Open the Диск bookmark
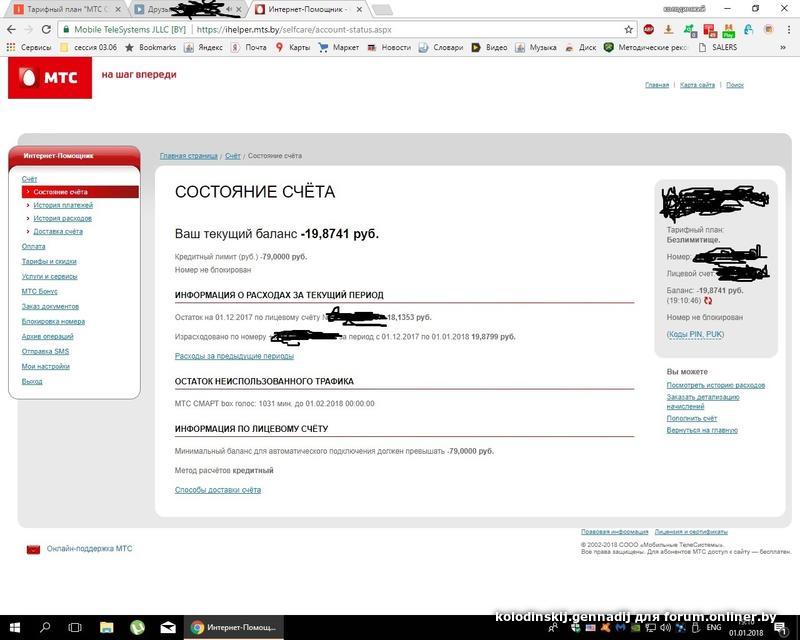 click(x=581, y=47)
